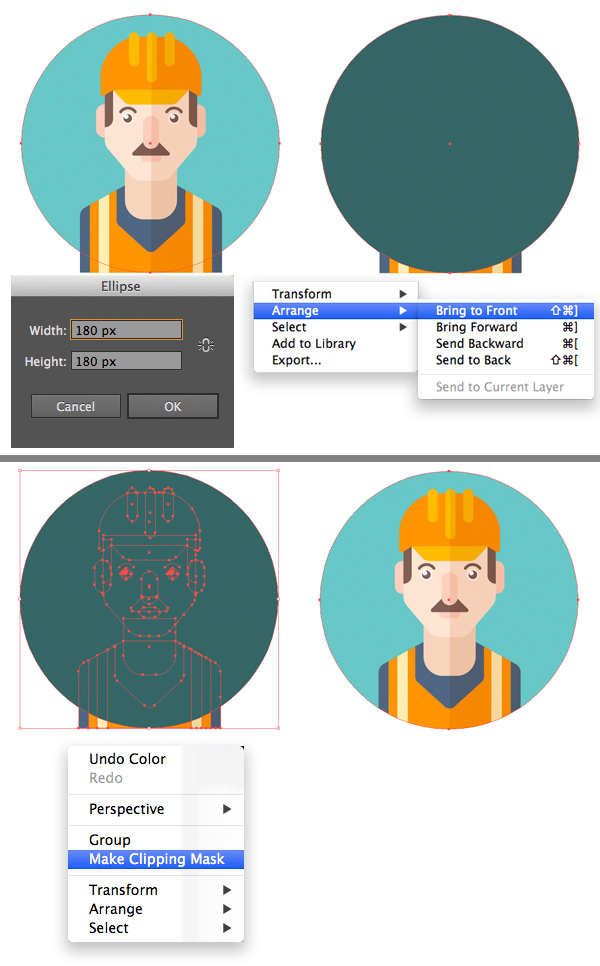Click the Height input field
The height and width of the screenshot is (966, 600).
tap(126, 361)
